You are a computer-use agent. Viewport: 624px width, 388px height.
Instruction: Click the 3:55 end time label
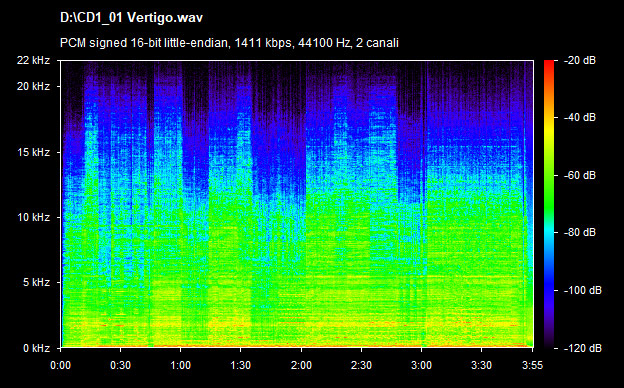pos(532,365)
